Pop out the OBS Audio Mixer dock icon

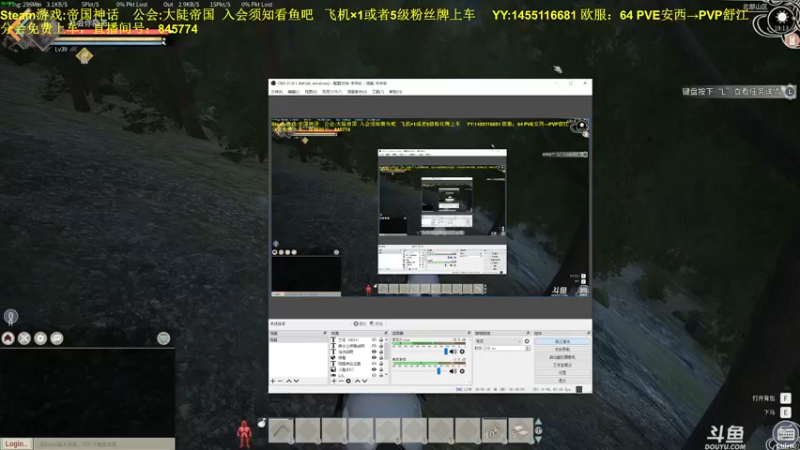point(469,333)
